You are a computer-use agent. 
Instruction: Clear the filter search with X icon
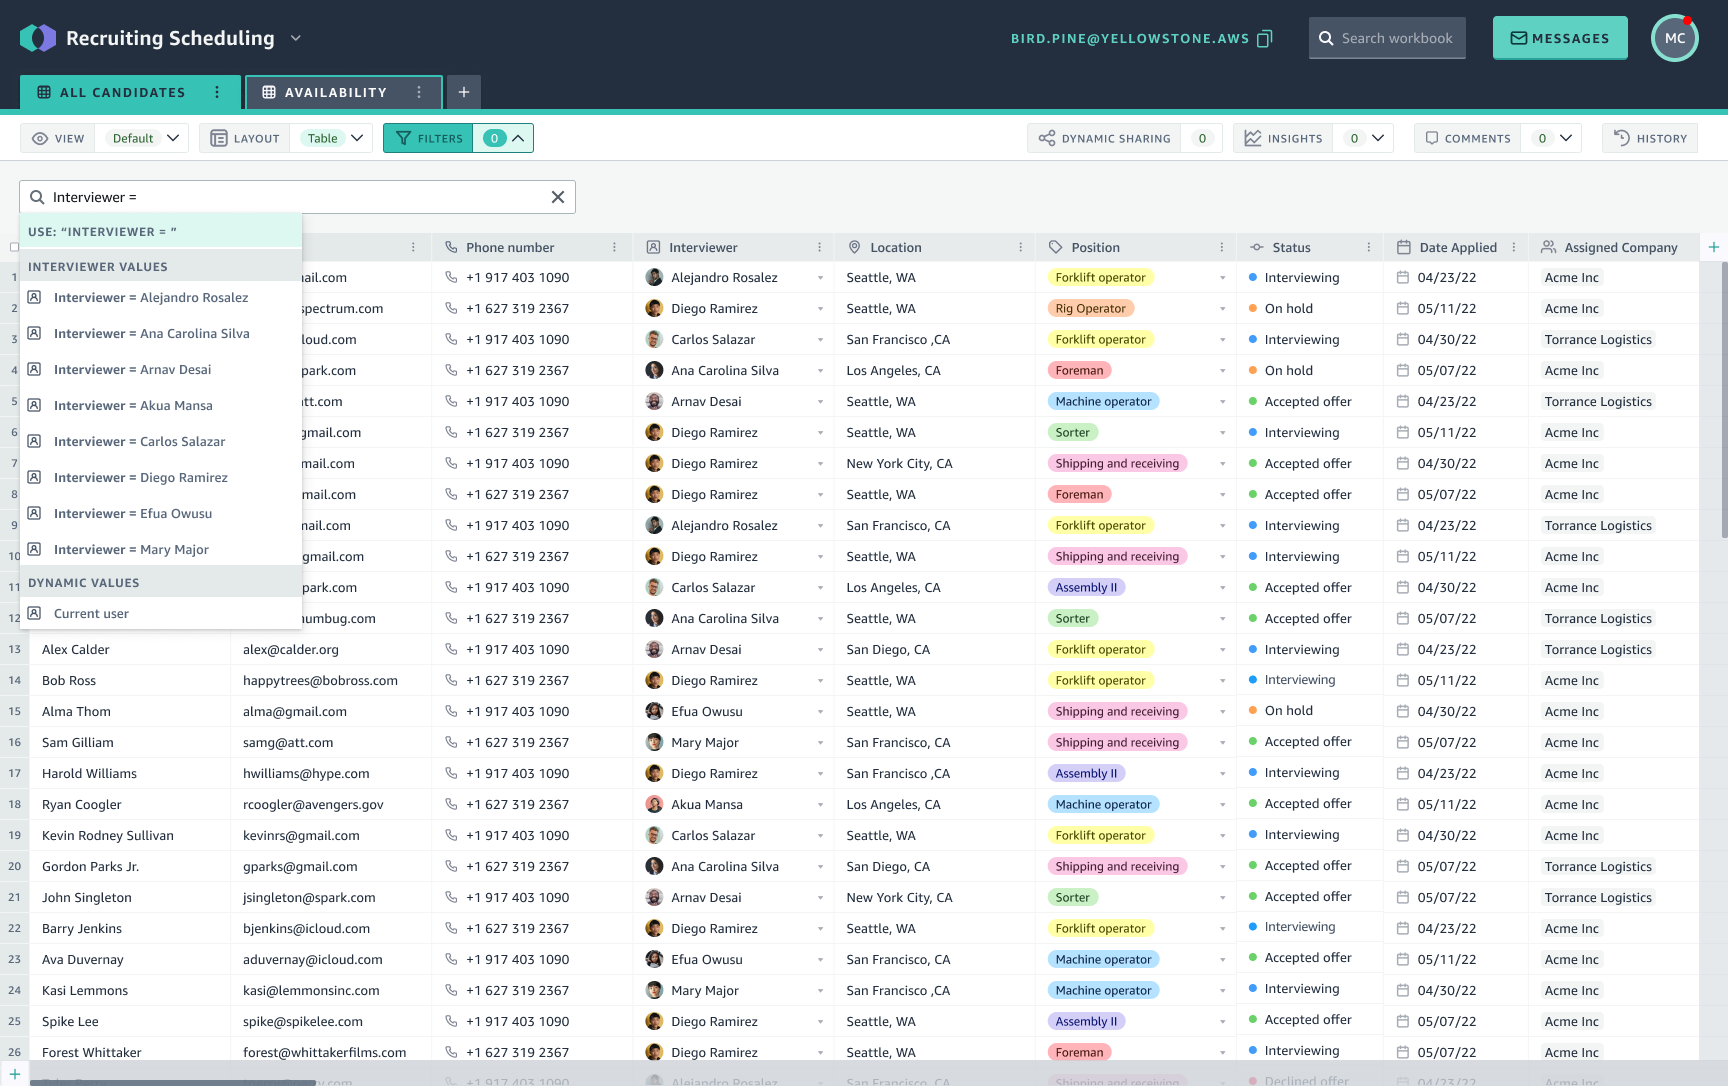pos(558,197)
